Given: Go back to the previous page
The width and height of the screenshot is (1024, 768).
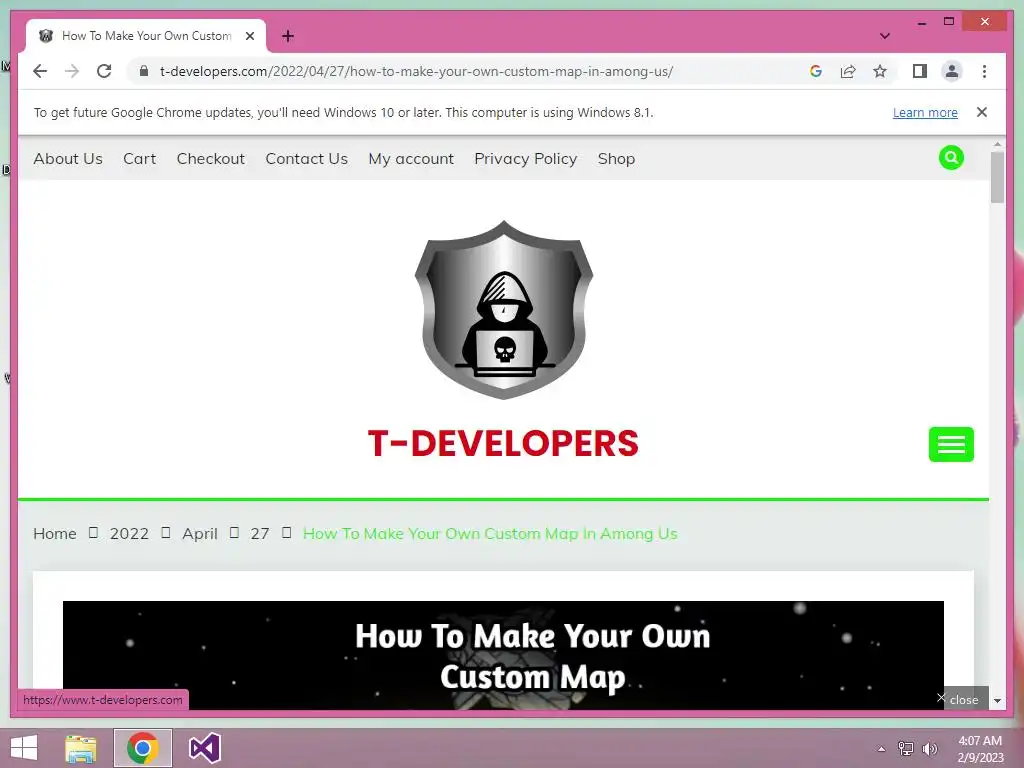Looking at the screenshot, I should click(40, 71).
